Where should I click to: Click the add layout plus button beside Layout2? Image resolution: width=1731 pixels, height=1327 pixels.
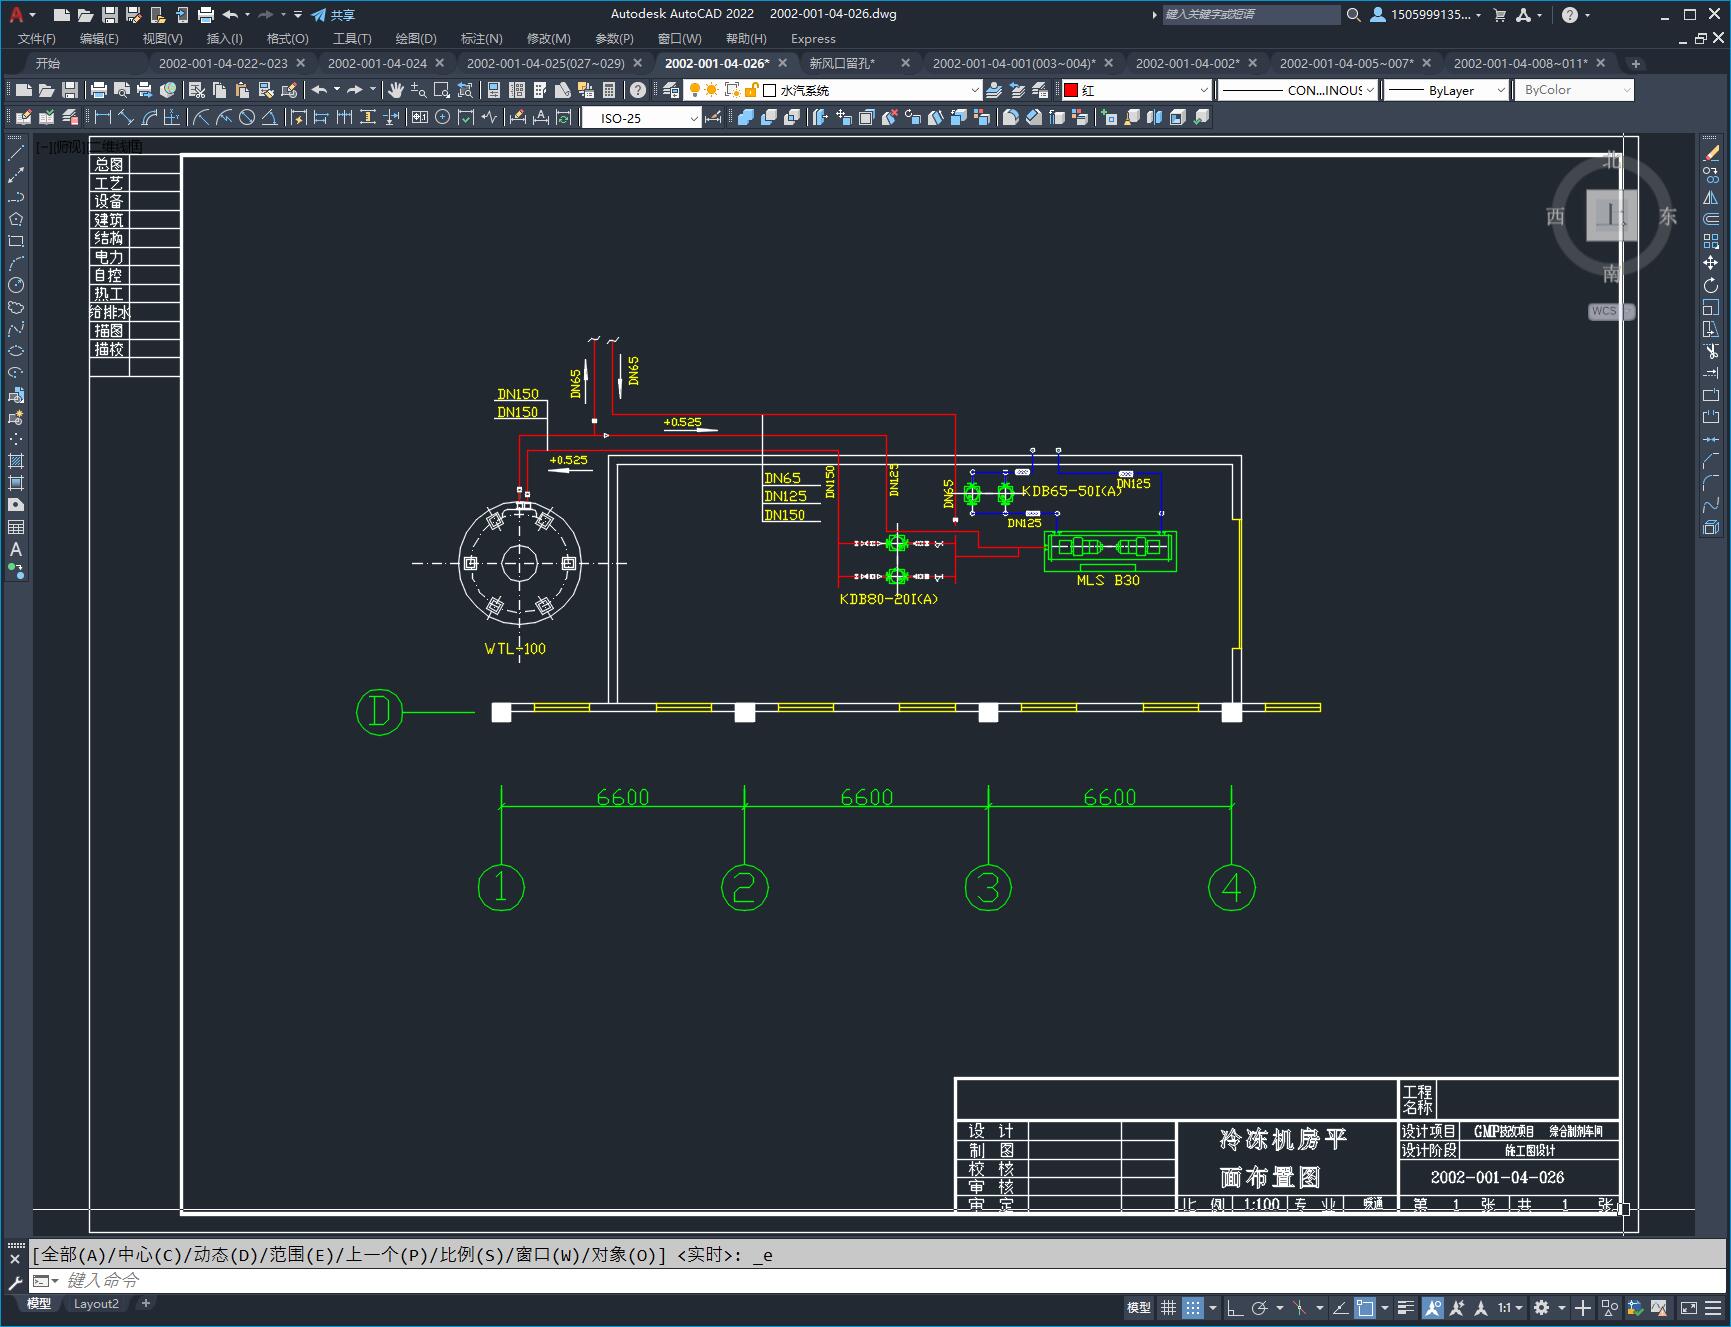pos(146,1303)
